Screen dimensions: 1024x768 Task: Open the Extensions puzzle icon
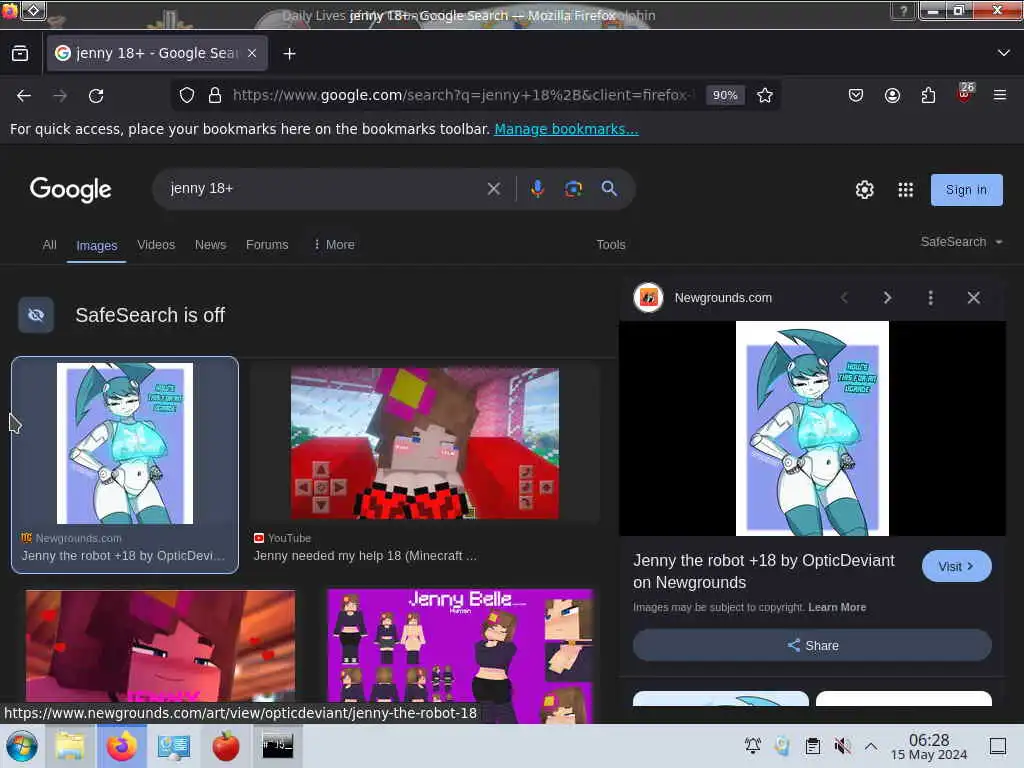928,95
